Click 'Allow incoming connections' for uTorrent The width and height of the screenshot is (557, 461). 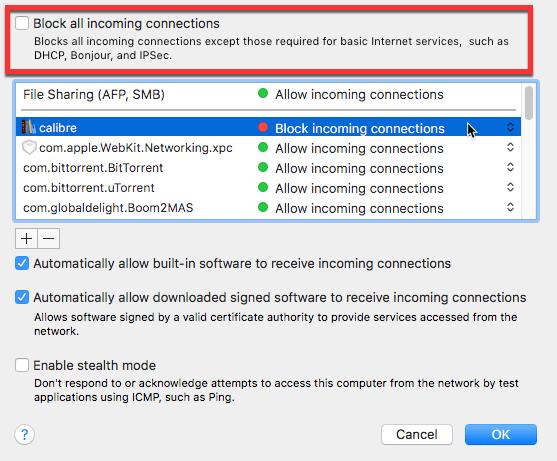(359, 188)
